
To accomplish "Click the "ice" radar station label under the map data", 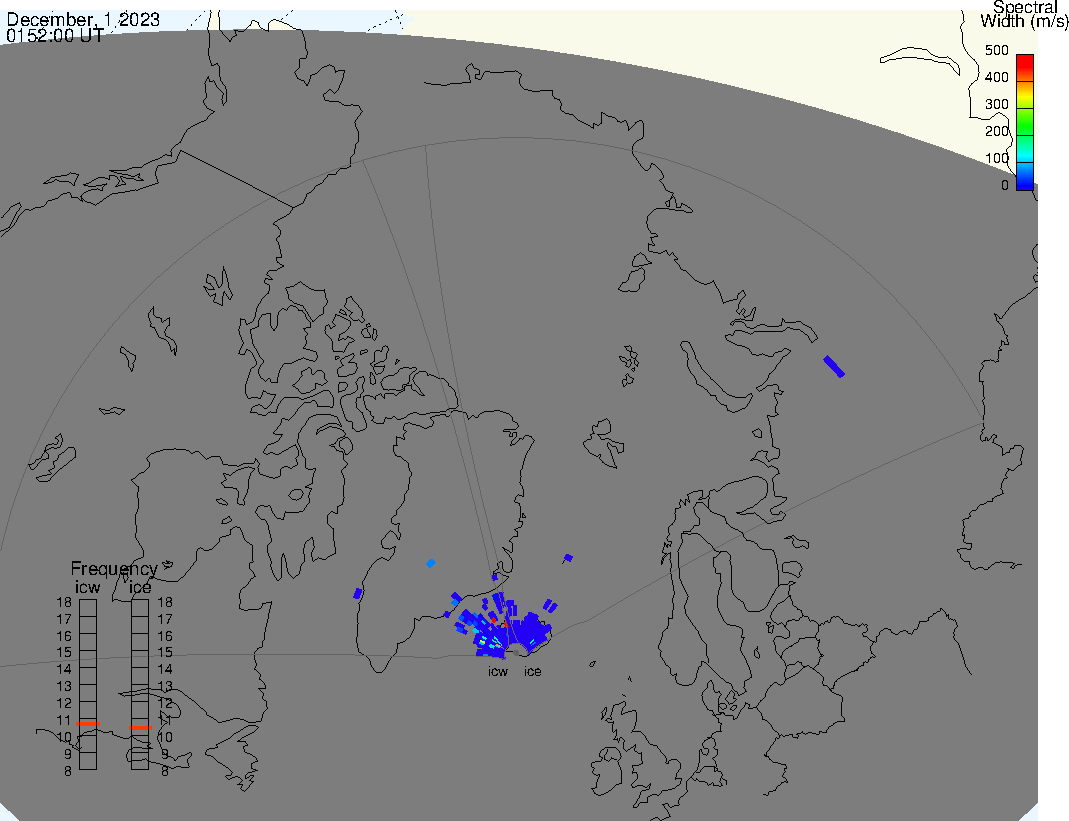I will pos(532,672).
